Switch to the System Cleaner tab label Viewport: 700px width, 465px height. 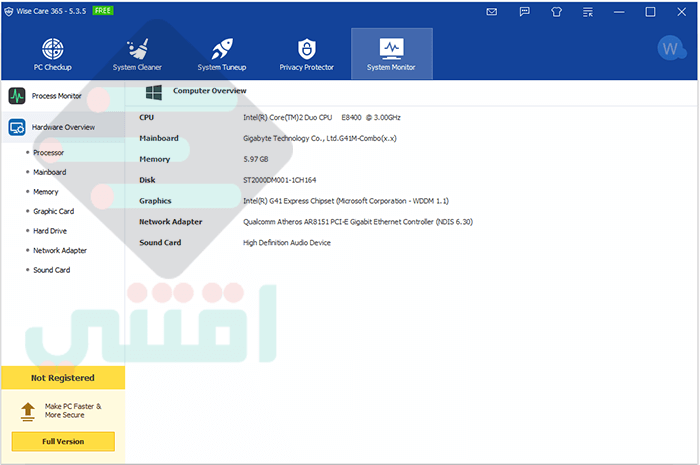[x=138, y=67]
